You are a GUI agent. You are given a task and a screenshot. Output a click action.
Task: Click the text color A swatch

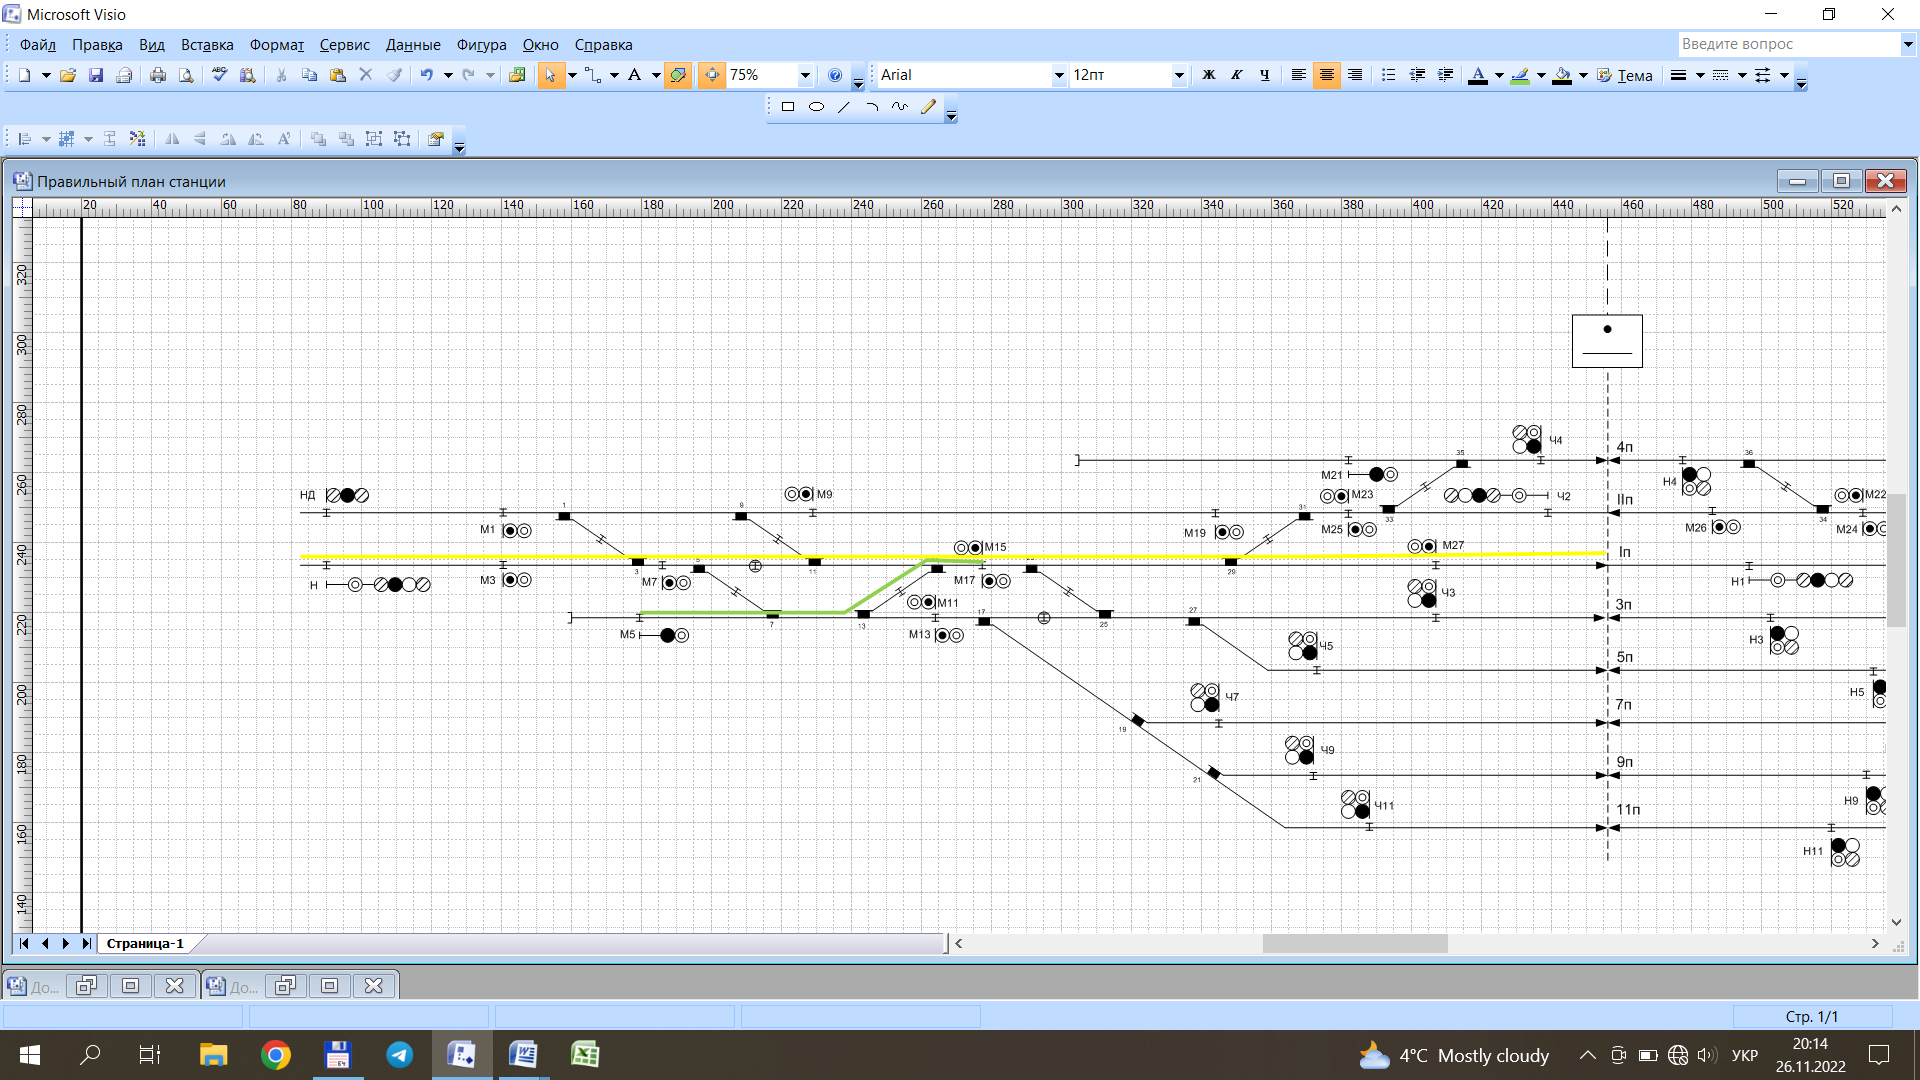pos(1478,75)
